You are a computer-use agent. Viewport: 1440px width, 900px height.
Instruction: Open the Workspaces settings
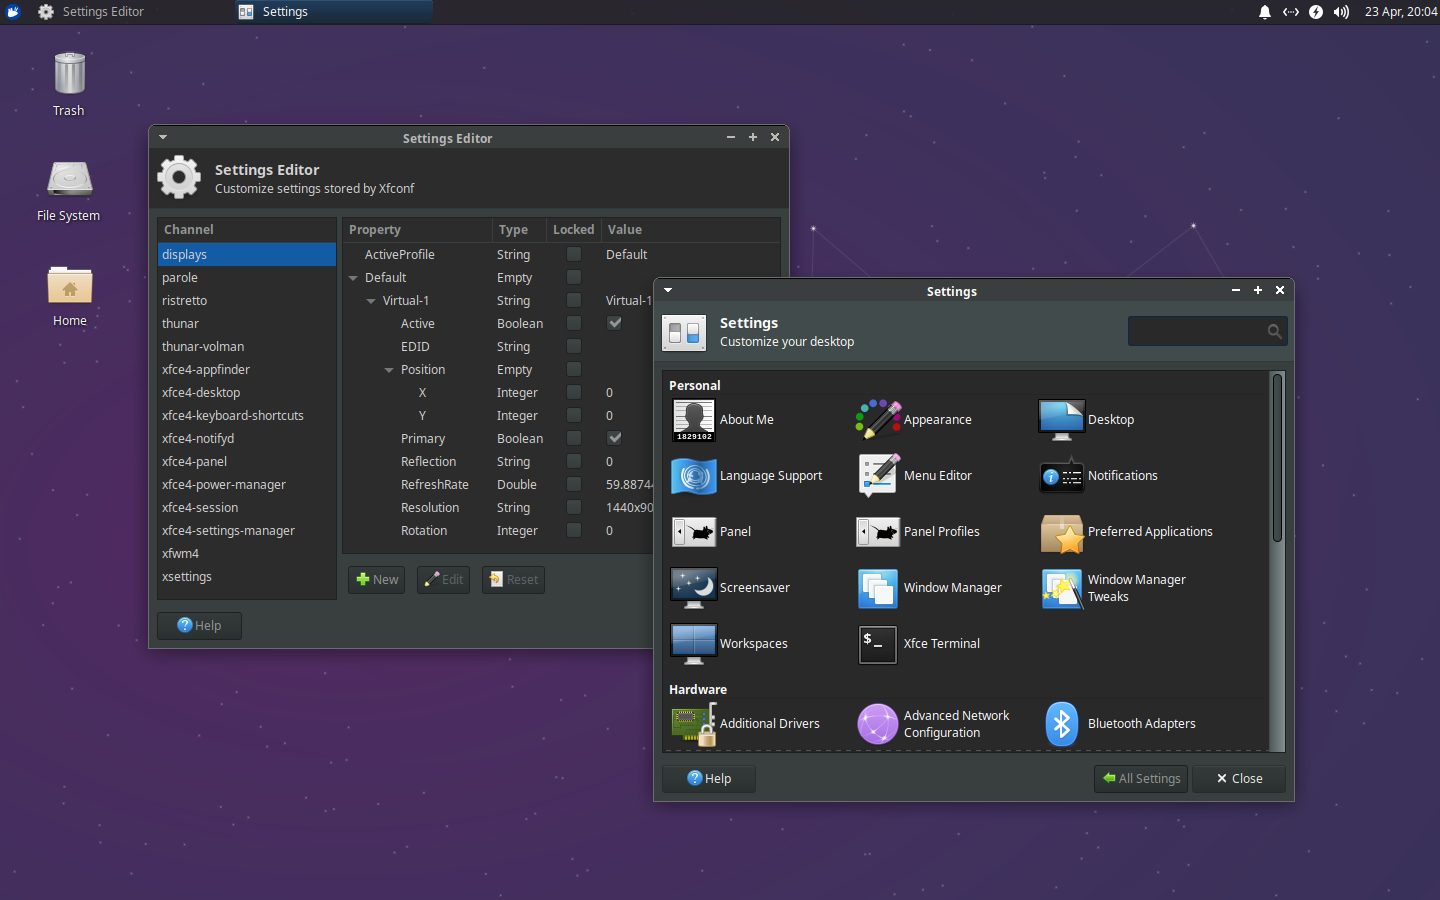point(754,643)
